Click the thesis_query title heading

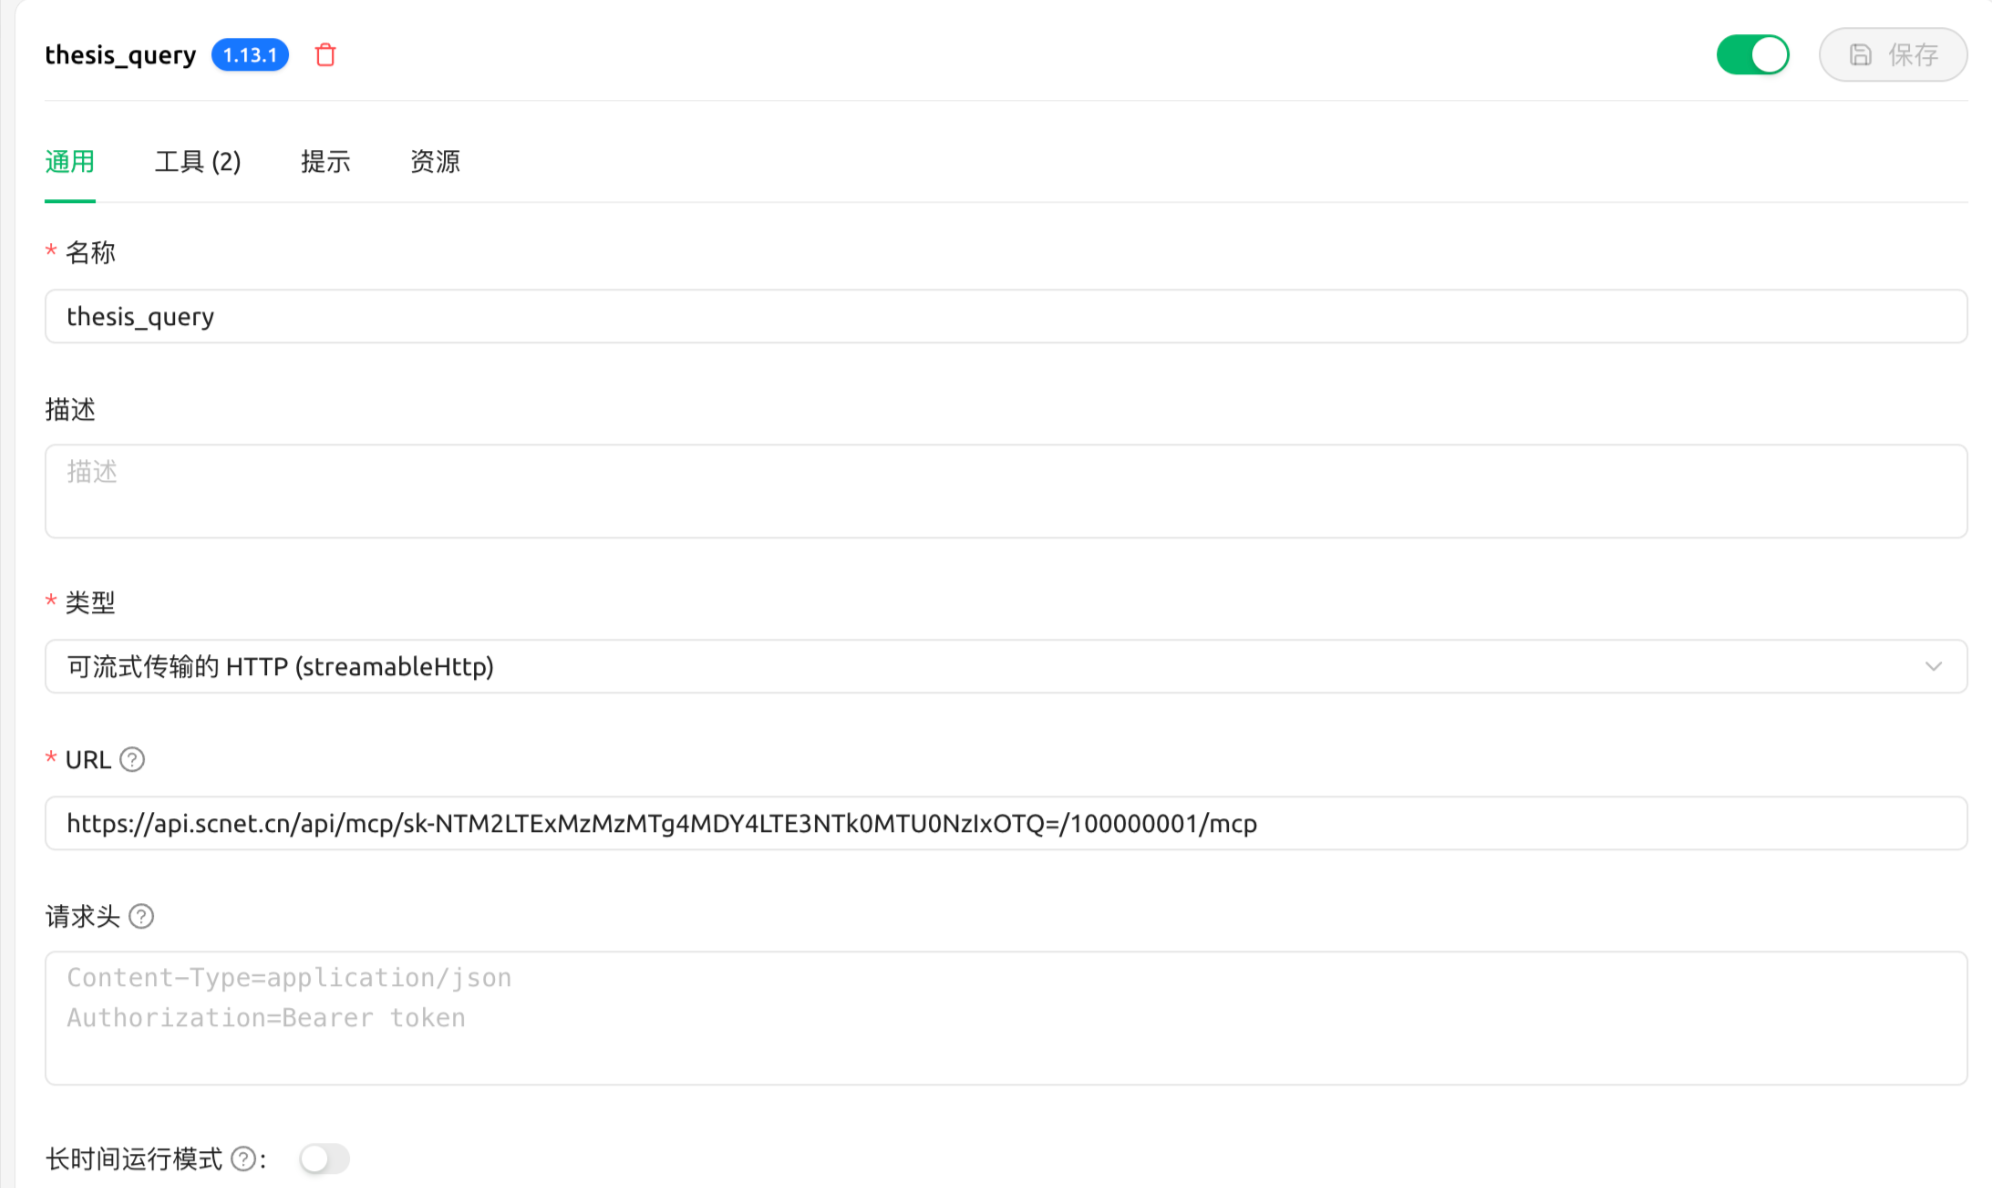point(120,55)
